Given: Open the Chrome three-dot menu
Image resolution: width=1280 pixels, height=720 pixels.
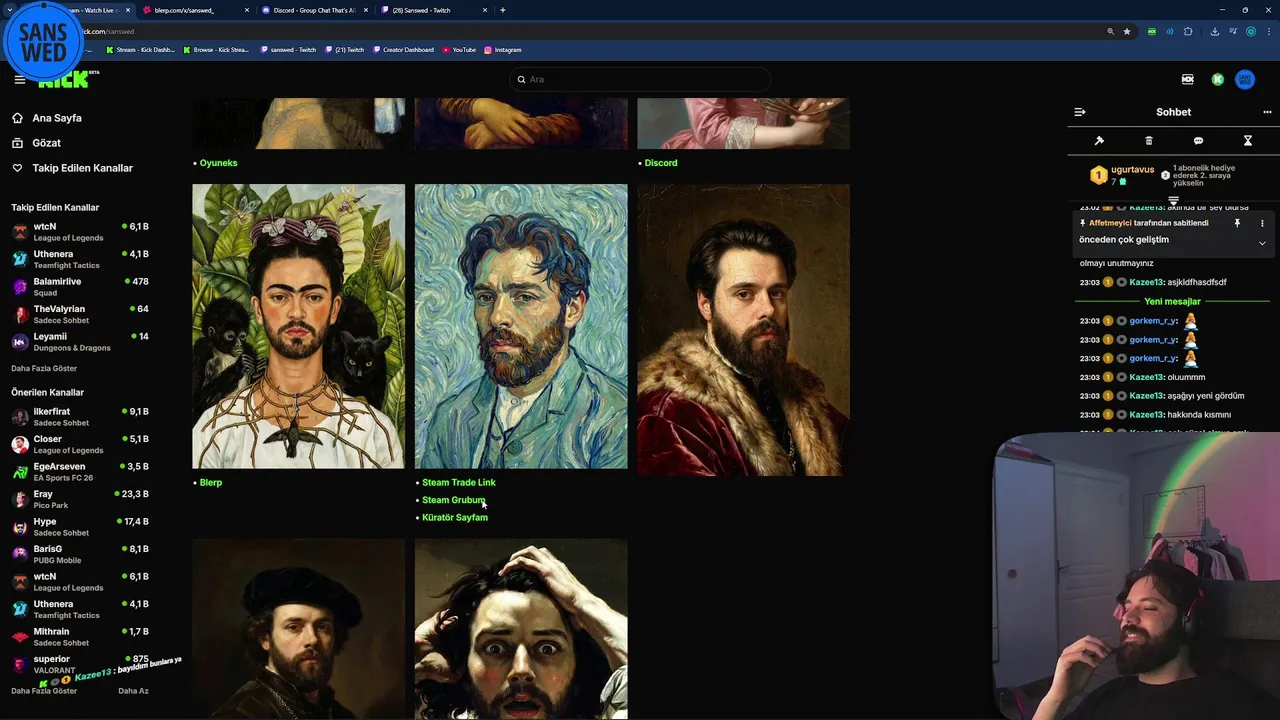Looking at the screenshot, I should [1268, 31].
